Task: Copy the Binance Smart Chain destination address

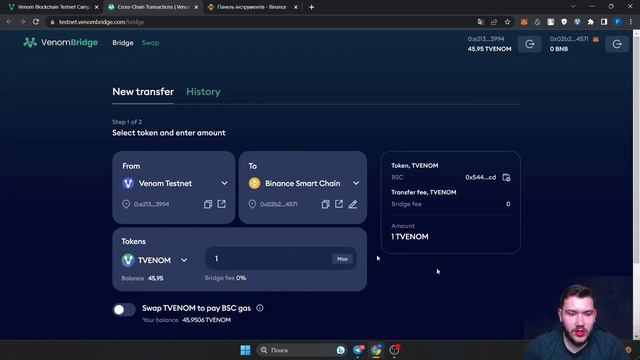Action: tap(325, 204)
